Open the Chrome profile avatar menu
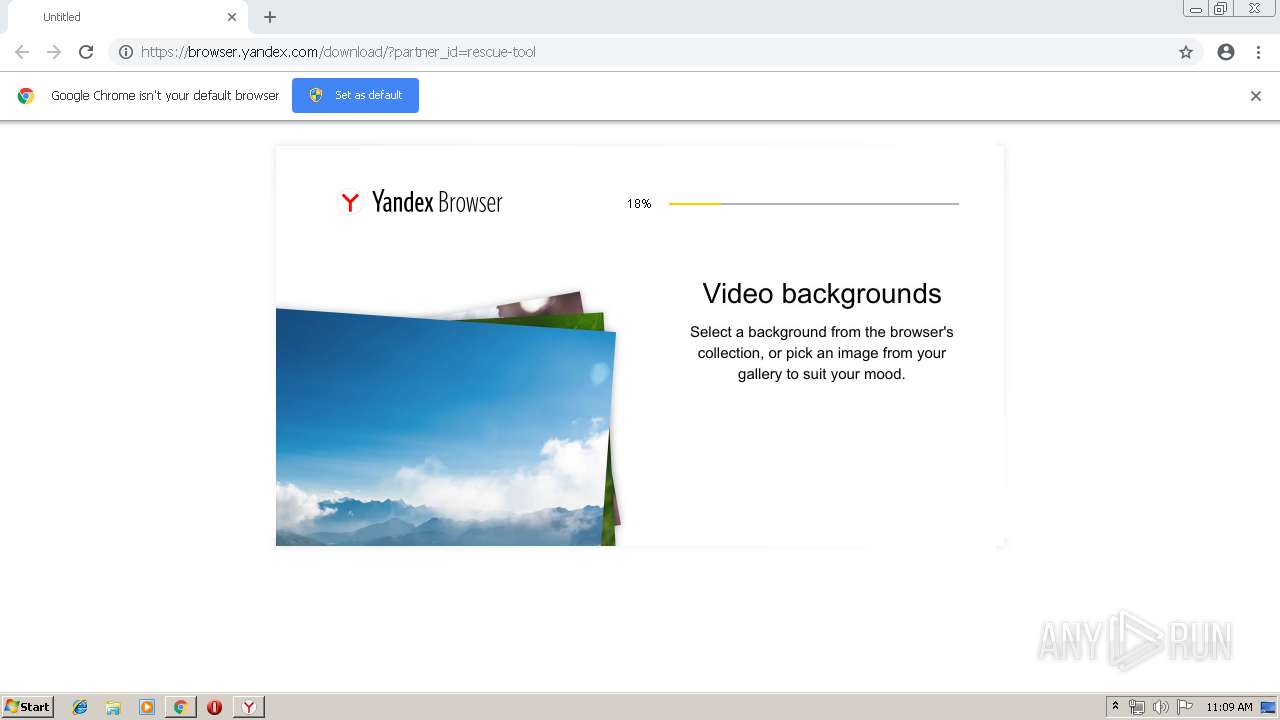 pos(1226,52)
